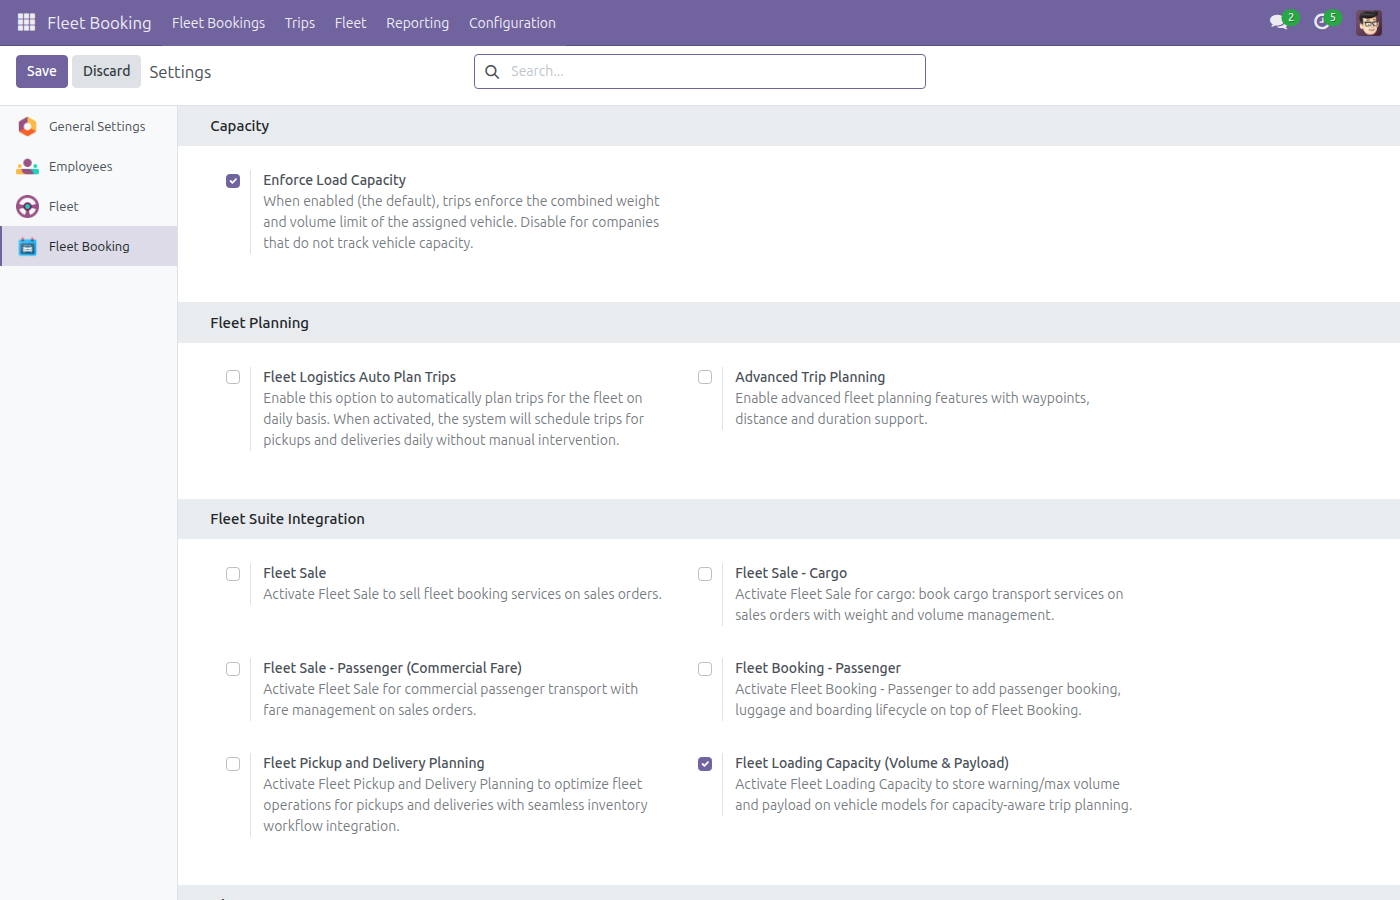
Task: Open the Reporting menu
Action: pos(418,22)
